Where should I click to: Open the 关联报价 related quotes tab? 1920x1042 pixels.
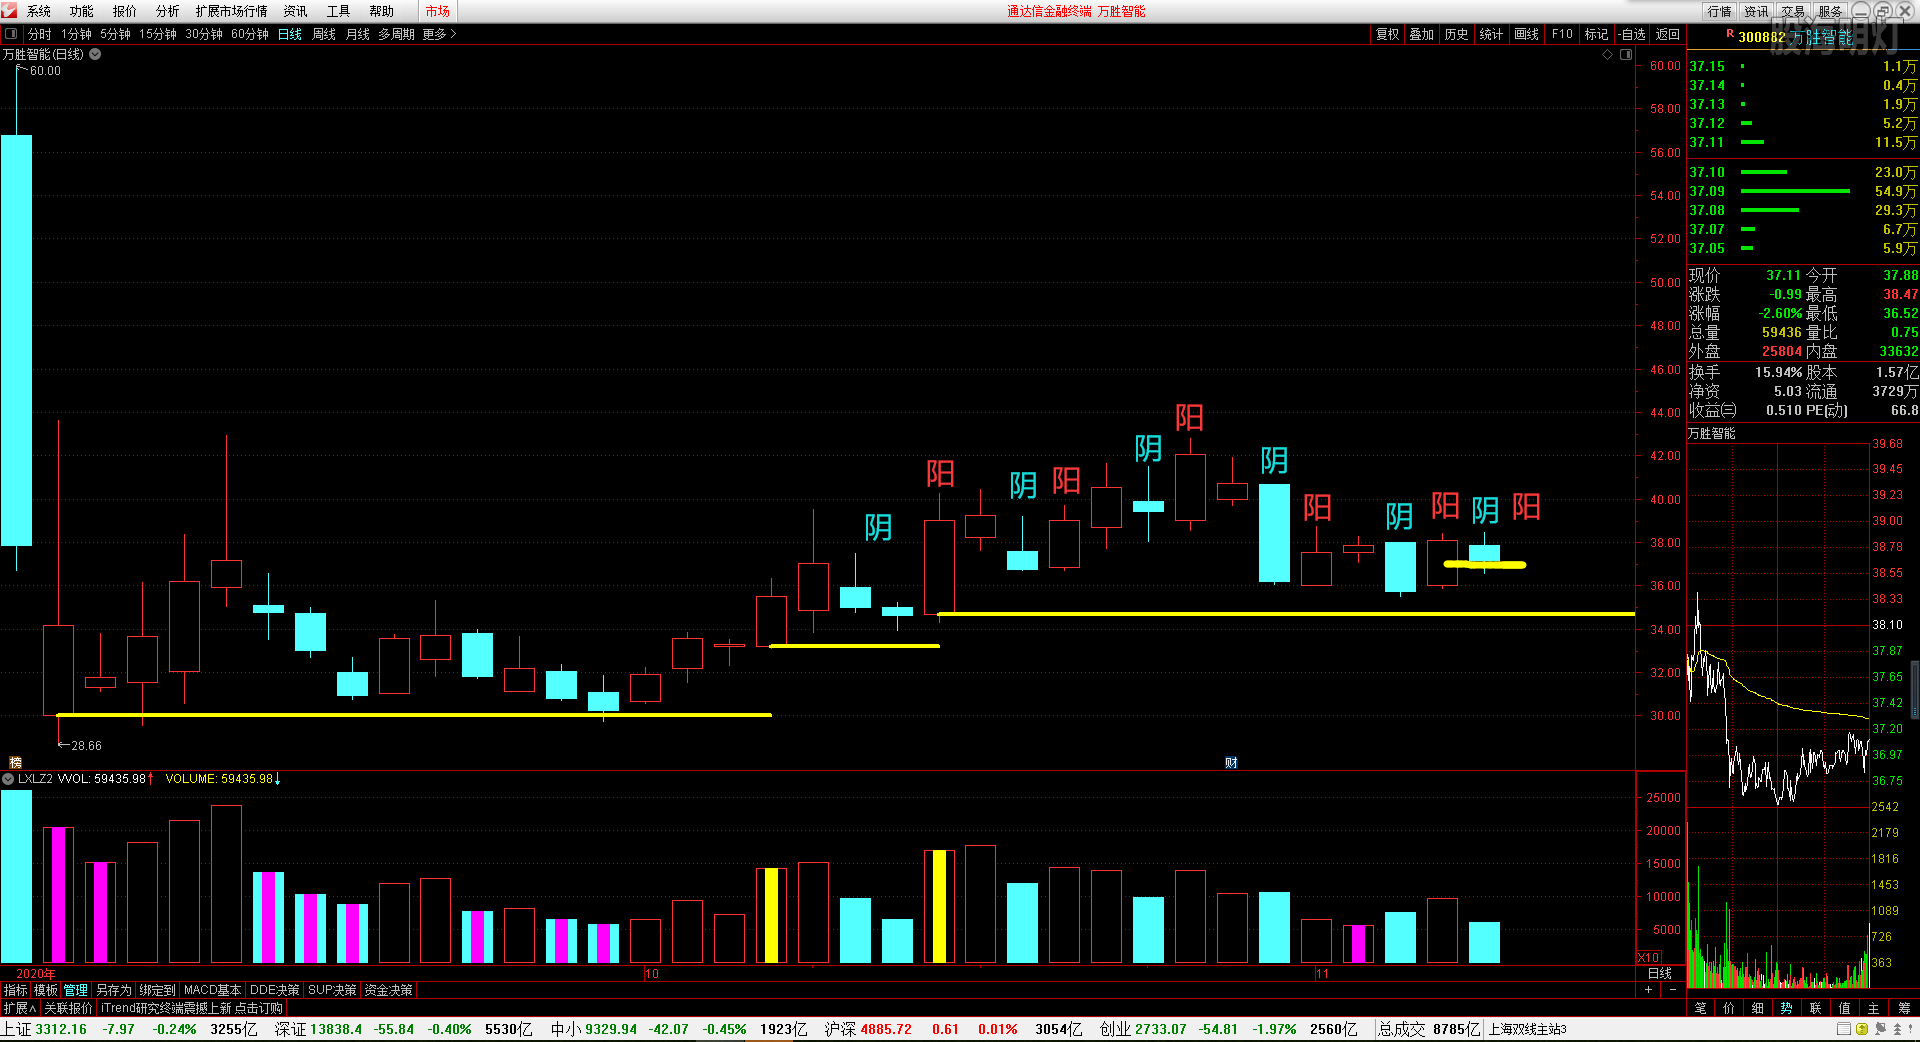click(68, 1008)
